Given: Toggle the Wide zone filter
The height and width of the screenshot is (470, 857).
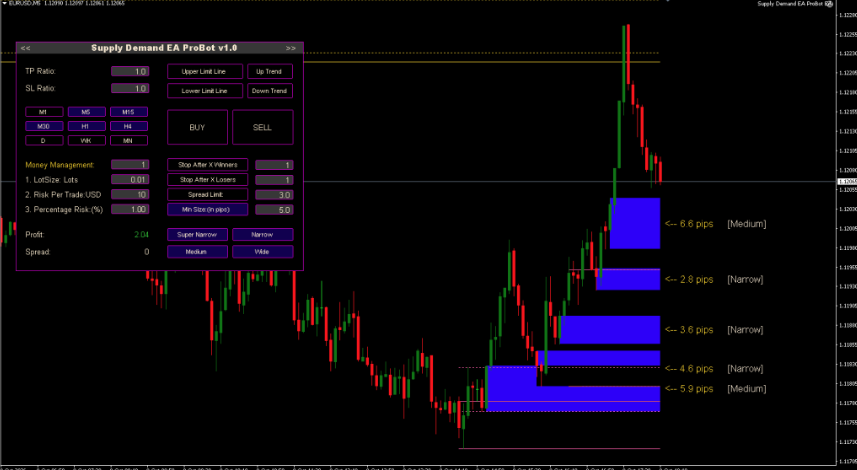Looking at the screenshot, I should coord(263,252).
